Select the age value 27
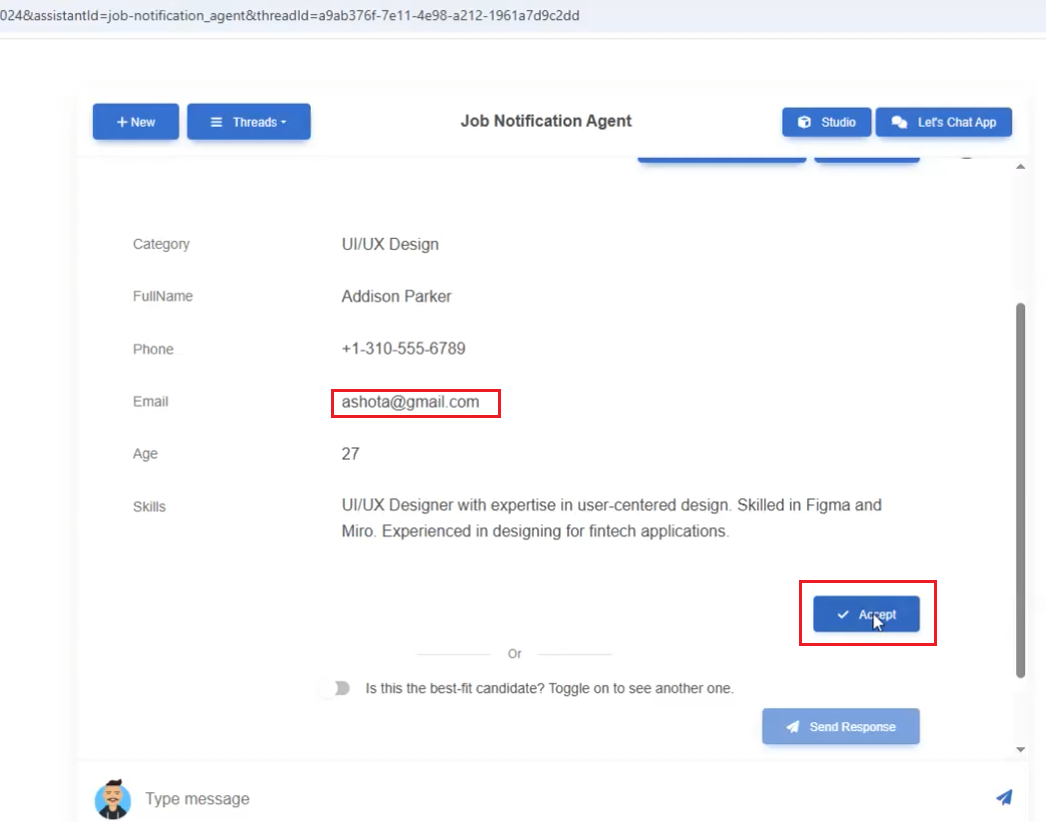This screenshot has height=822, width=1046. click(350, 454)
